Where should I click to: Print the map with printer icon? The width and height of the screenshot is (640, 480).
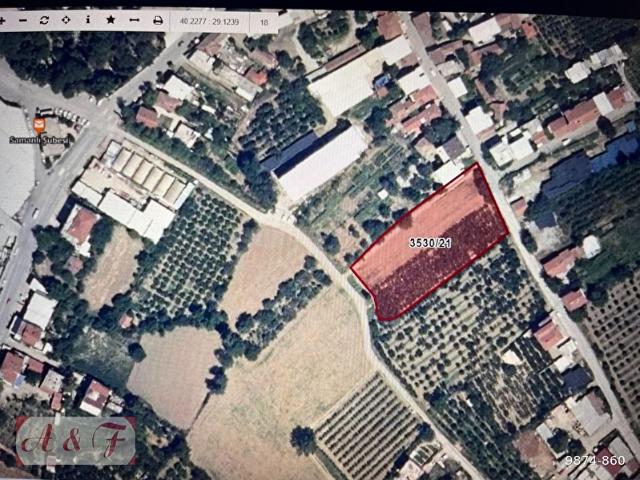[x=158, y=20]
